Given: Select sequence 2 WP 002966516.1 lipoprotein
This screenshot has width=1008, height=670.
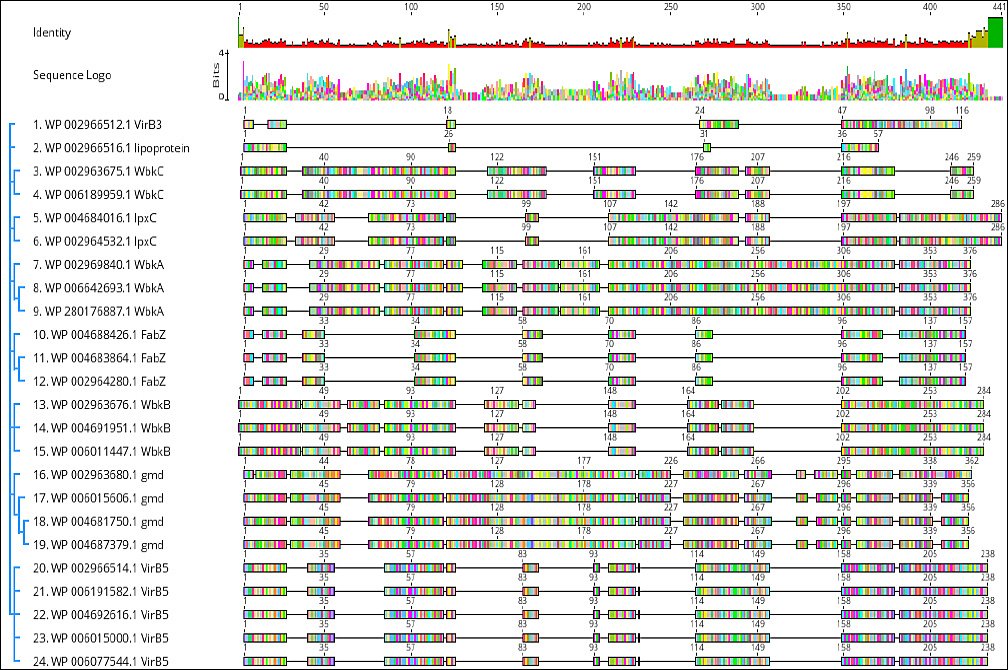Looking at the screenshot, I should pos(111,148).
